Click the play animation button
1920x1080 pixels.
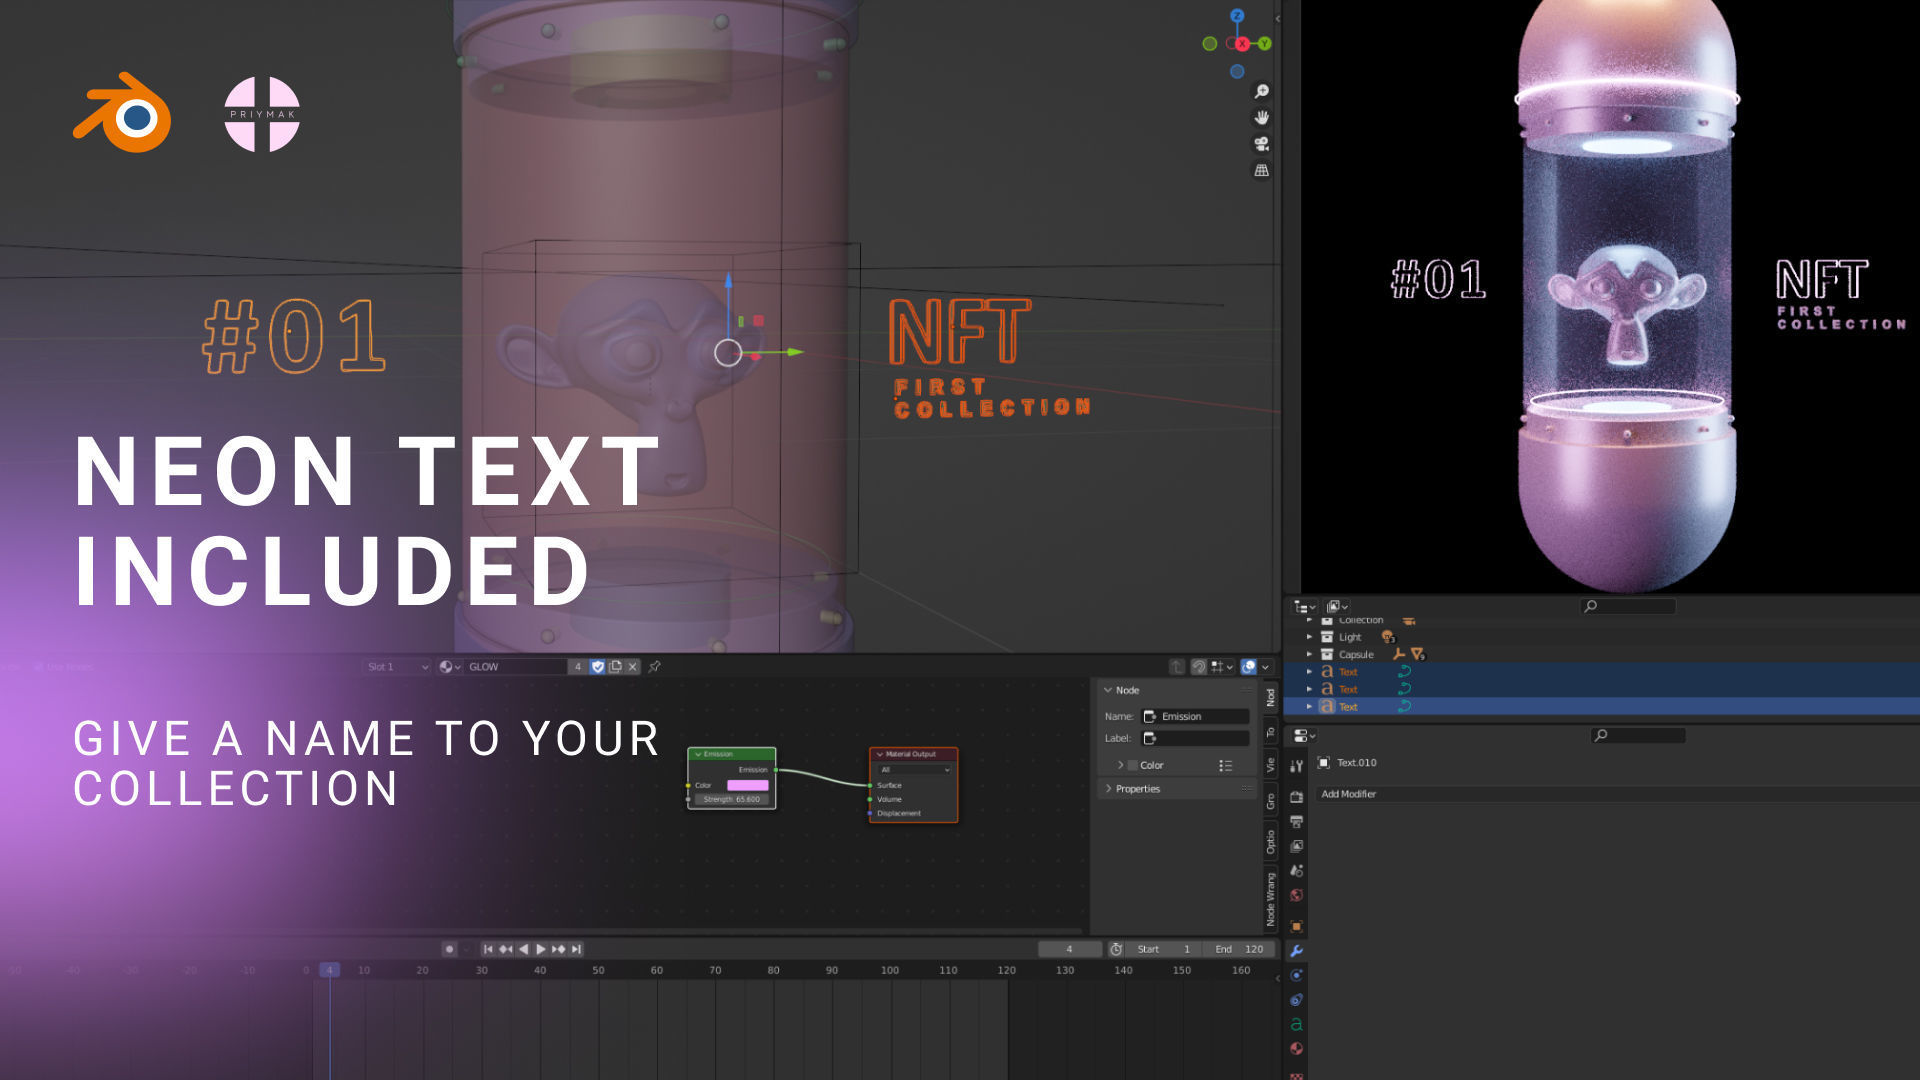tap(541, 950)
